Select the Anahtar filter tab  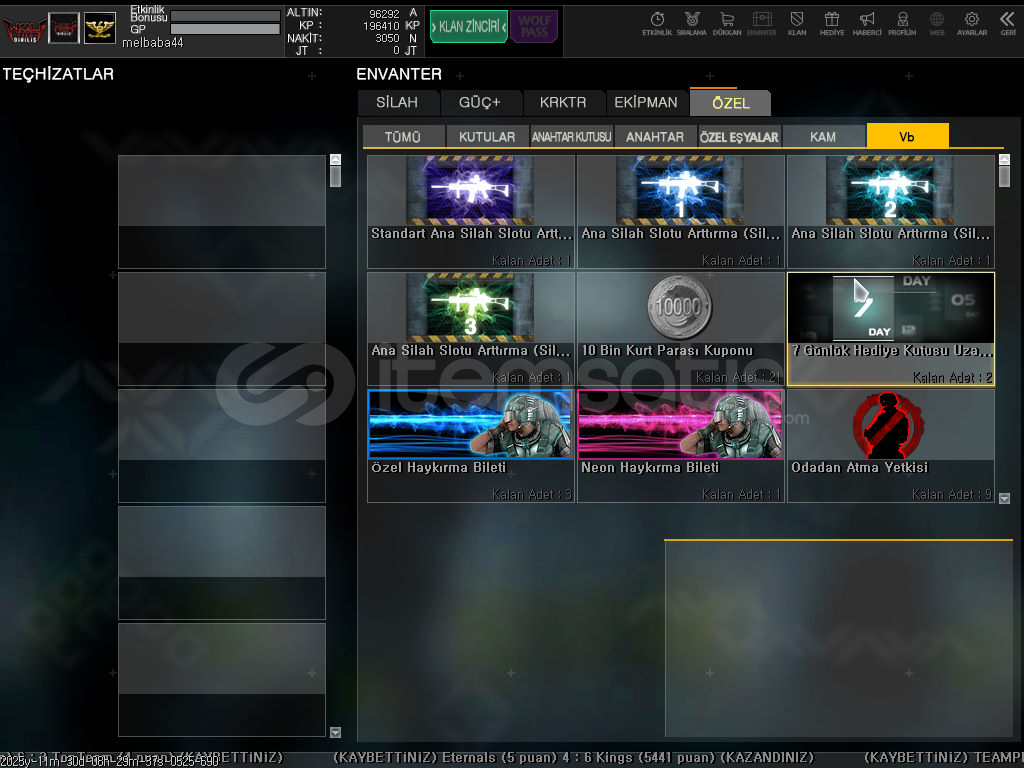[x=655, y=137]
